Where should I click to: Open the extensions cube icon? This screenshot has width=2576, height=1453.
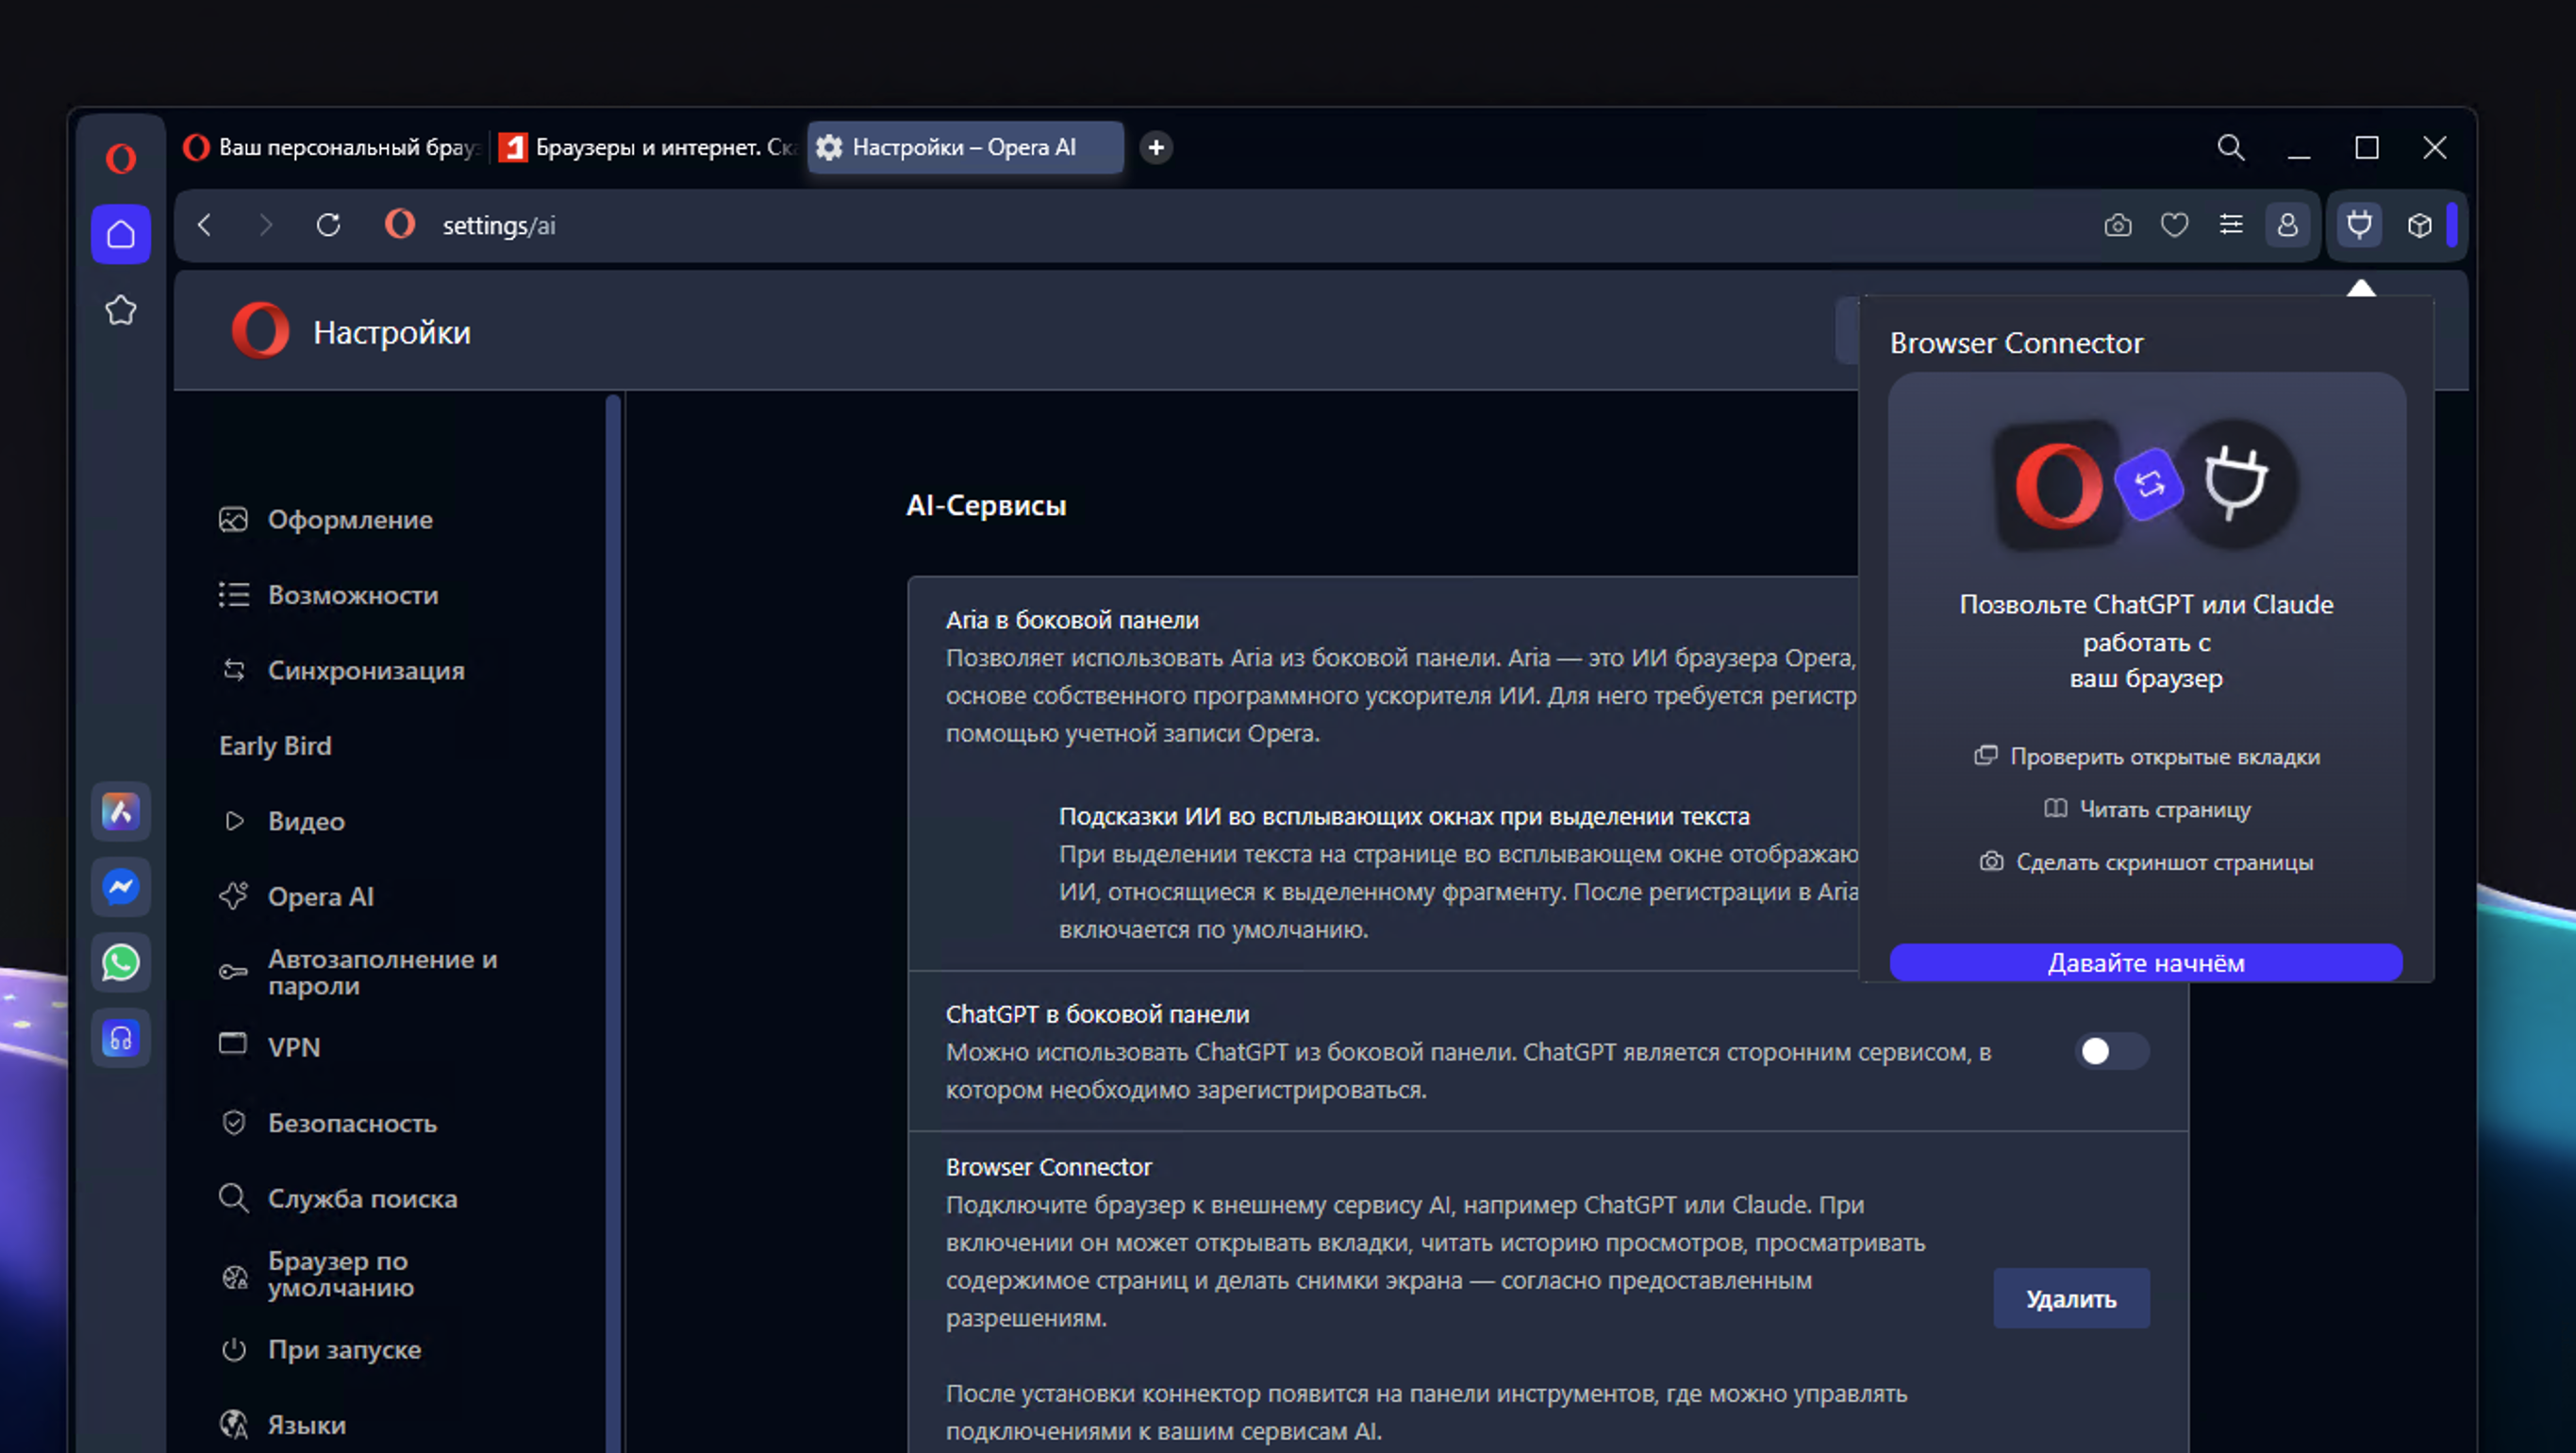(x=2419, y=226)
